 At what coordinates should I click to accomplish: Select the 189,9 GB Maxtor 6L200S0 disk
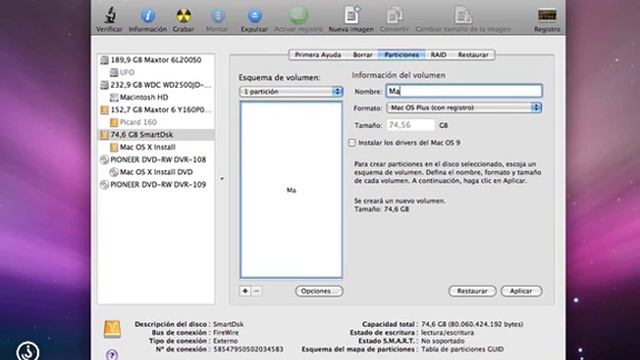click(156, 60)
